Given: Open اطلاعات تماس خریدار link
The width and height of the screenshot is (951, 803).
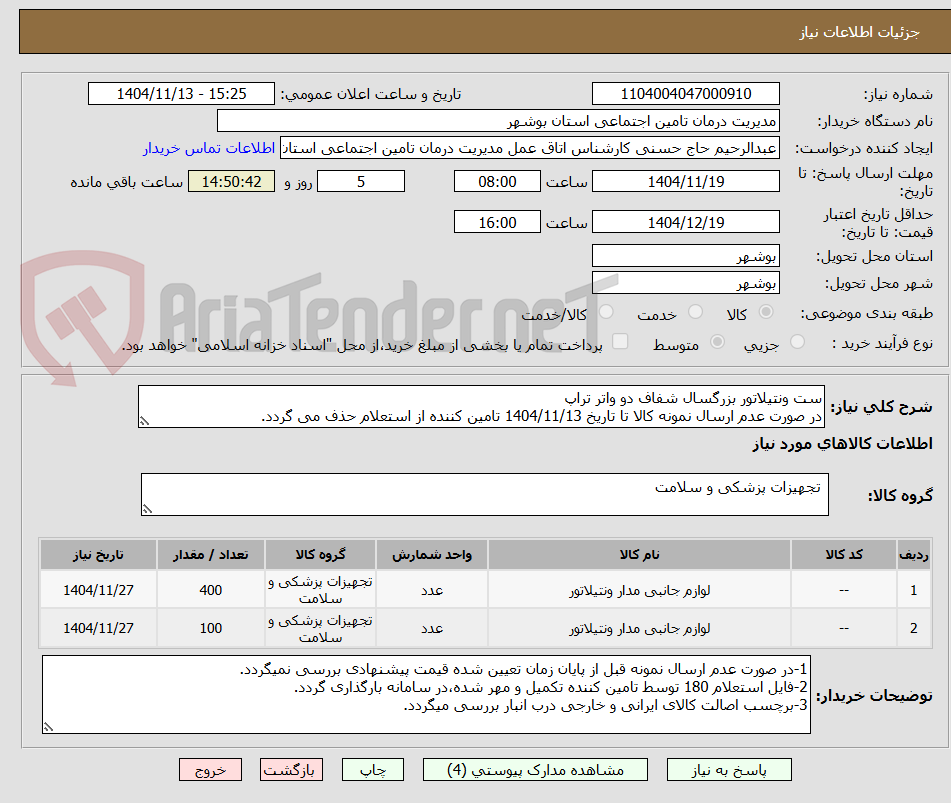Looking at the screenshot, I should 209,148.
